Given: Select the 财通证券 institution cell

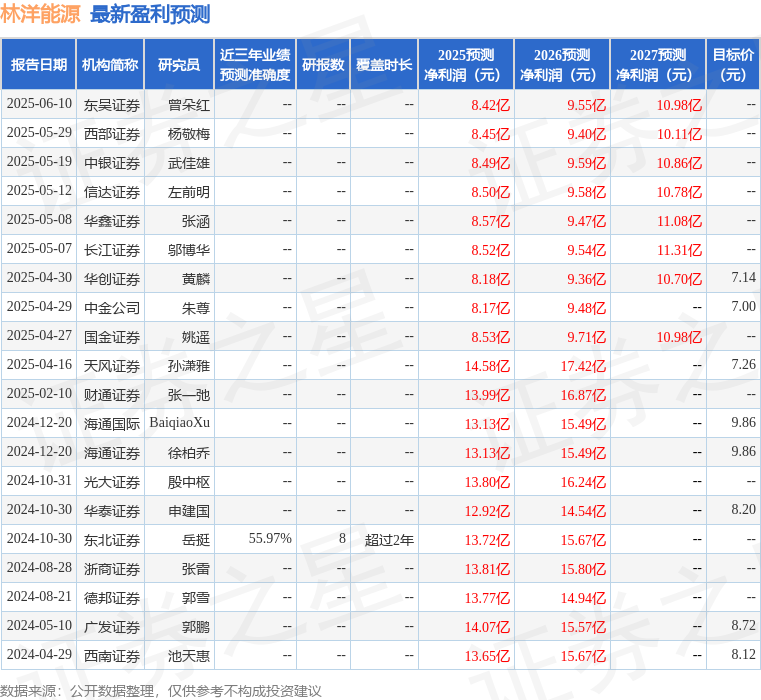Looking at the screenshot, I should tap(112, 395).
